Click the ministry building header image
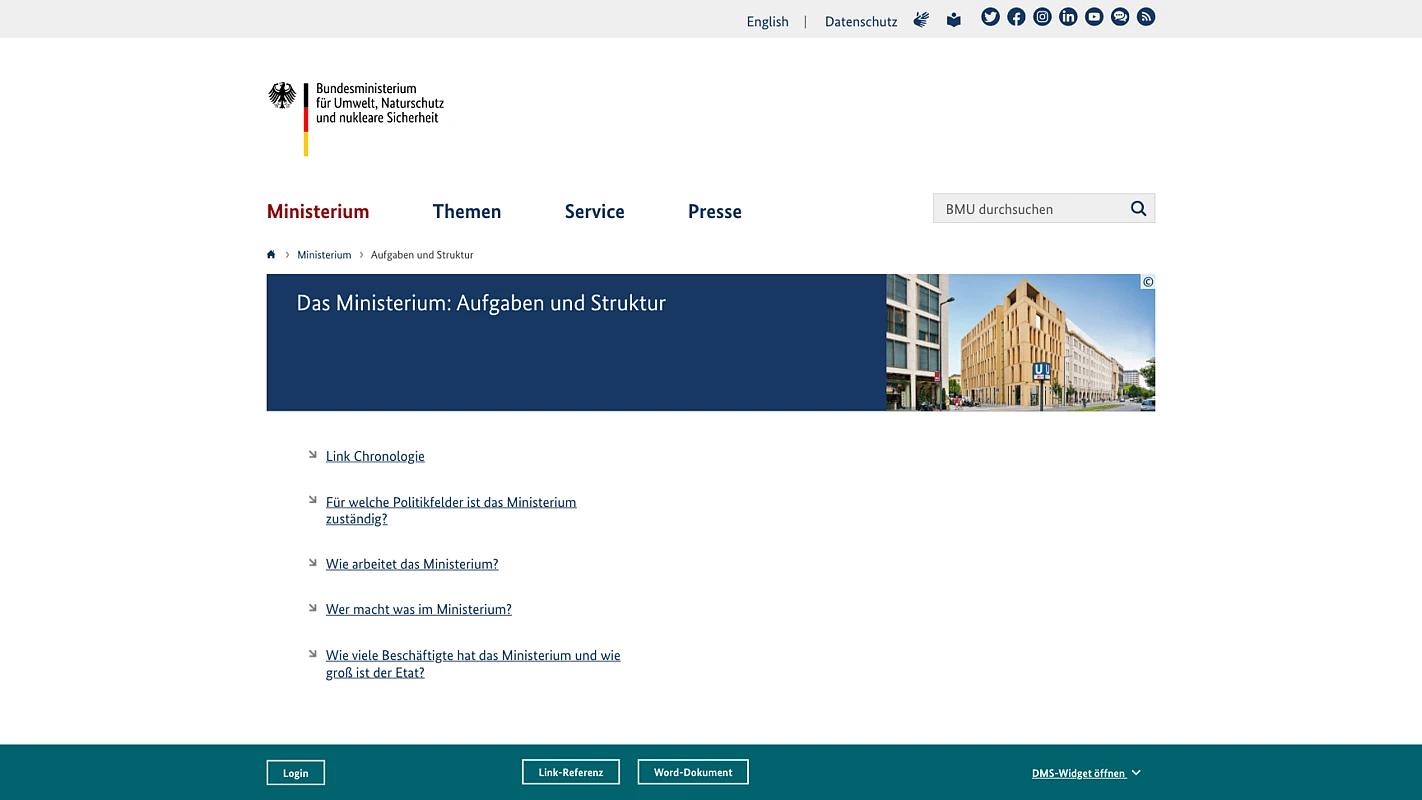The width and height of the screenshot is (1422, 800). pyautogui.click(x=1020, y=343)
